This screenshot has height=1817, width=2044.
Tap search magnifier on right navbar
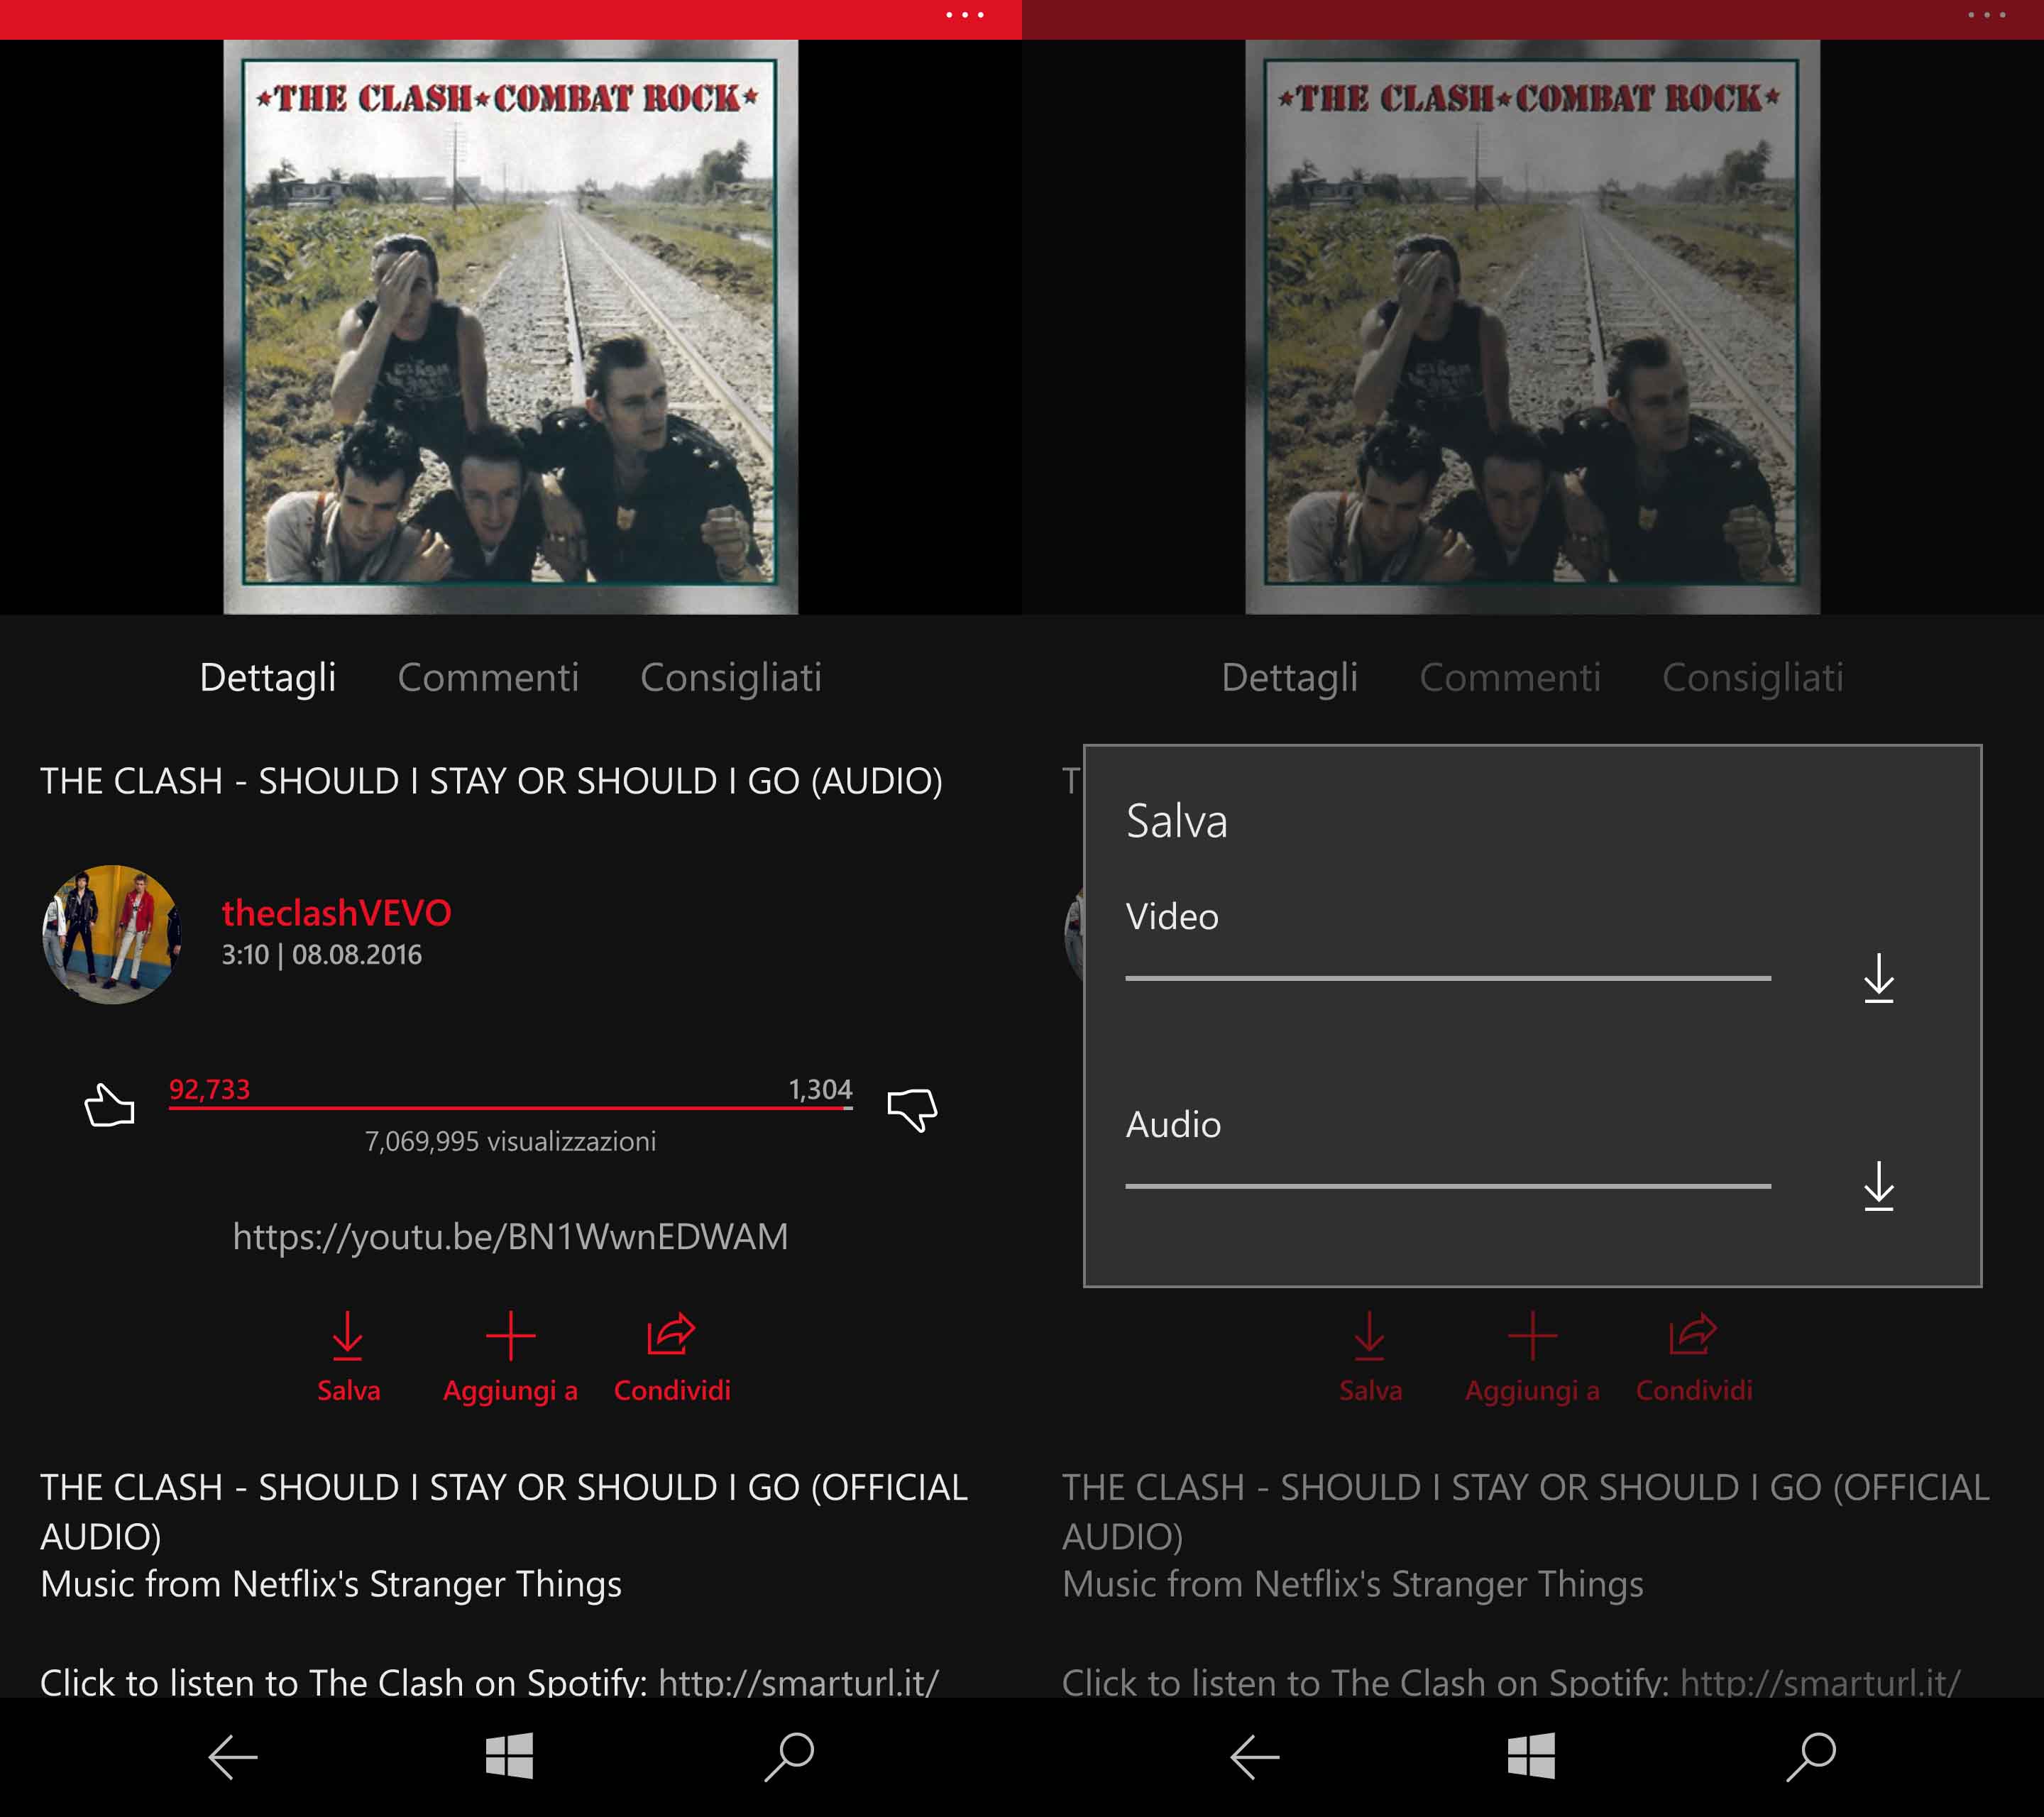[x=1811, y=1757]
